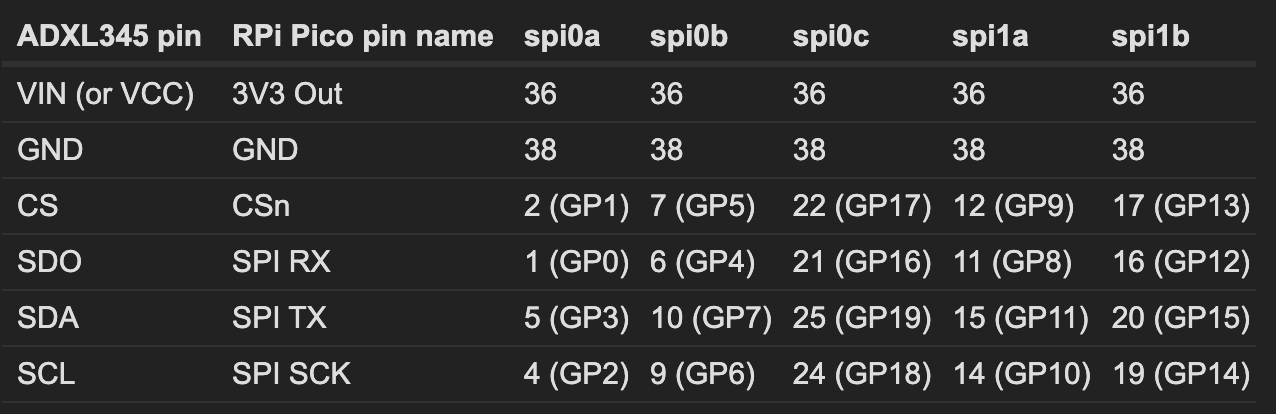Click the spi0c column header
This screenshot has height=414, width=1276.
tap(830, 37)
